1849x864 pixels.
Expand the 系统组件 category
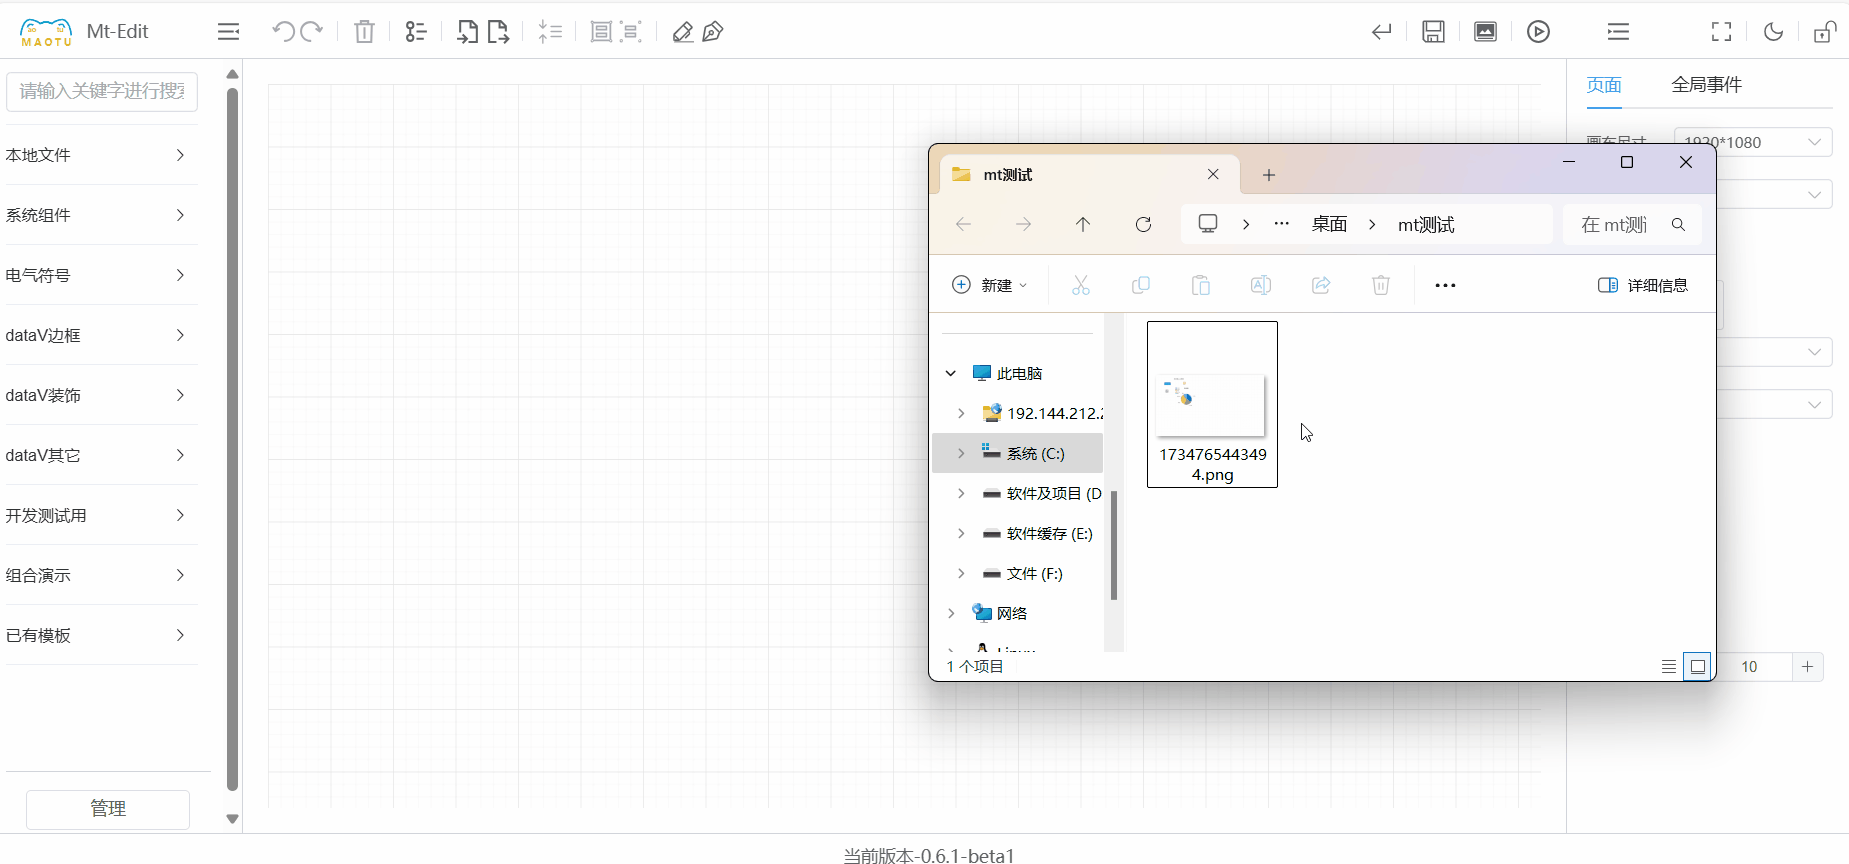[x=96, y=215]
